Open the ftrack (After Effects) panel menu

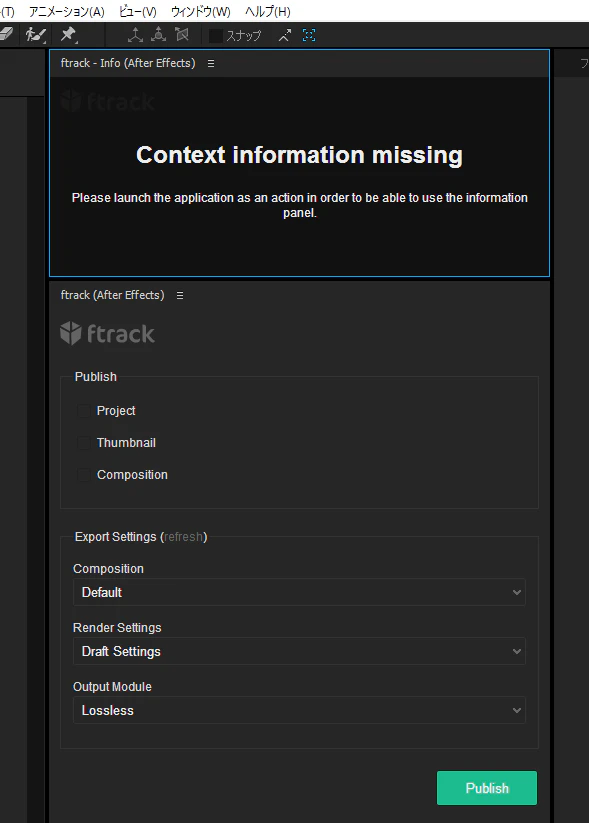pos(180,296)
